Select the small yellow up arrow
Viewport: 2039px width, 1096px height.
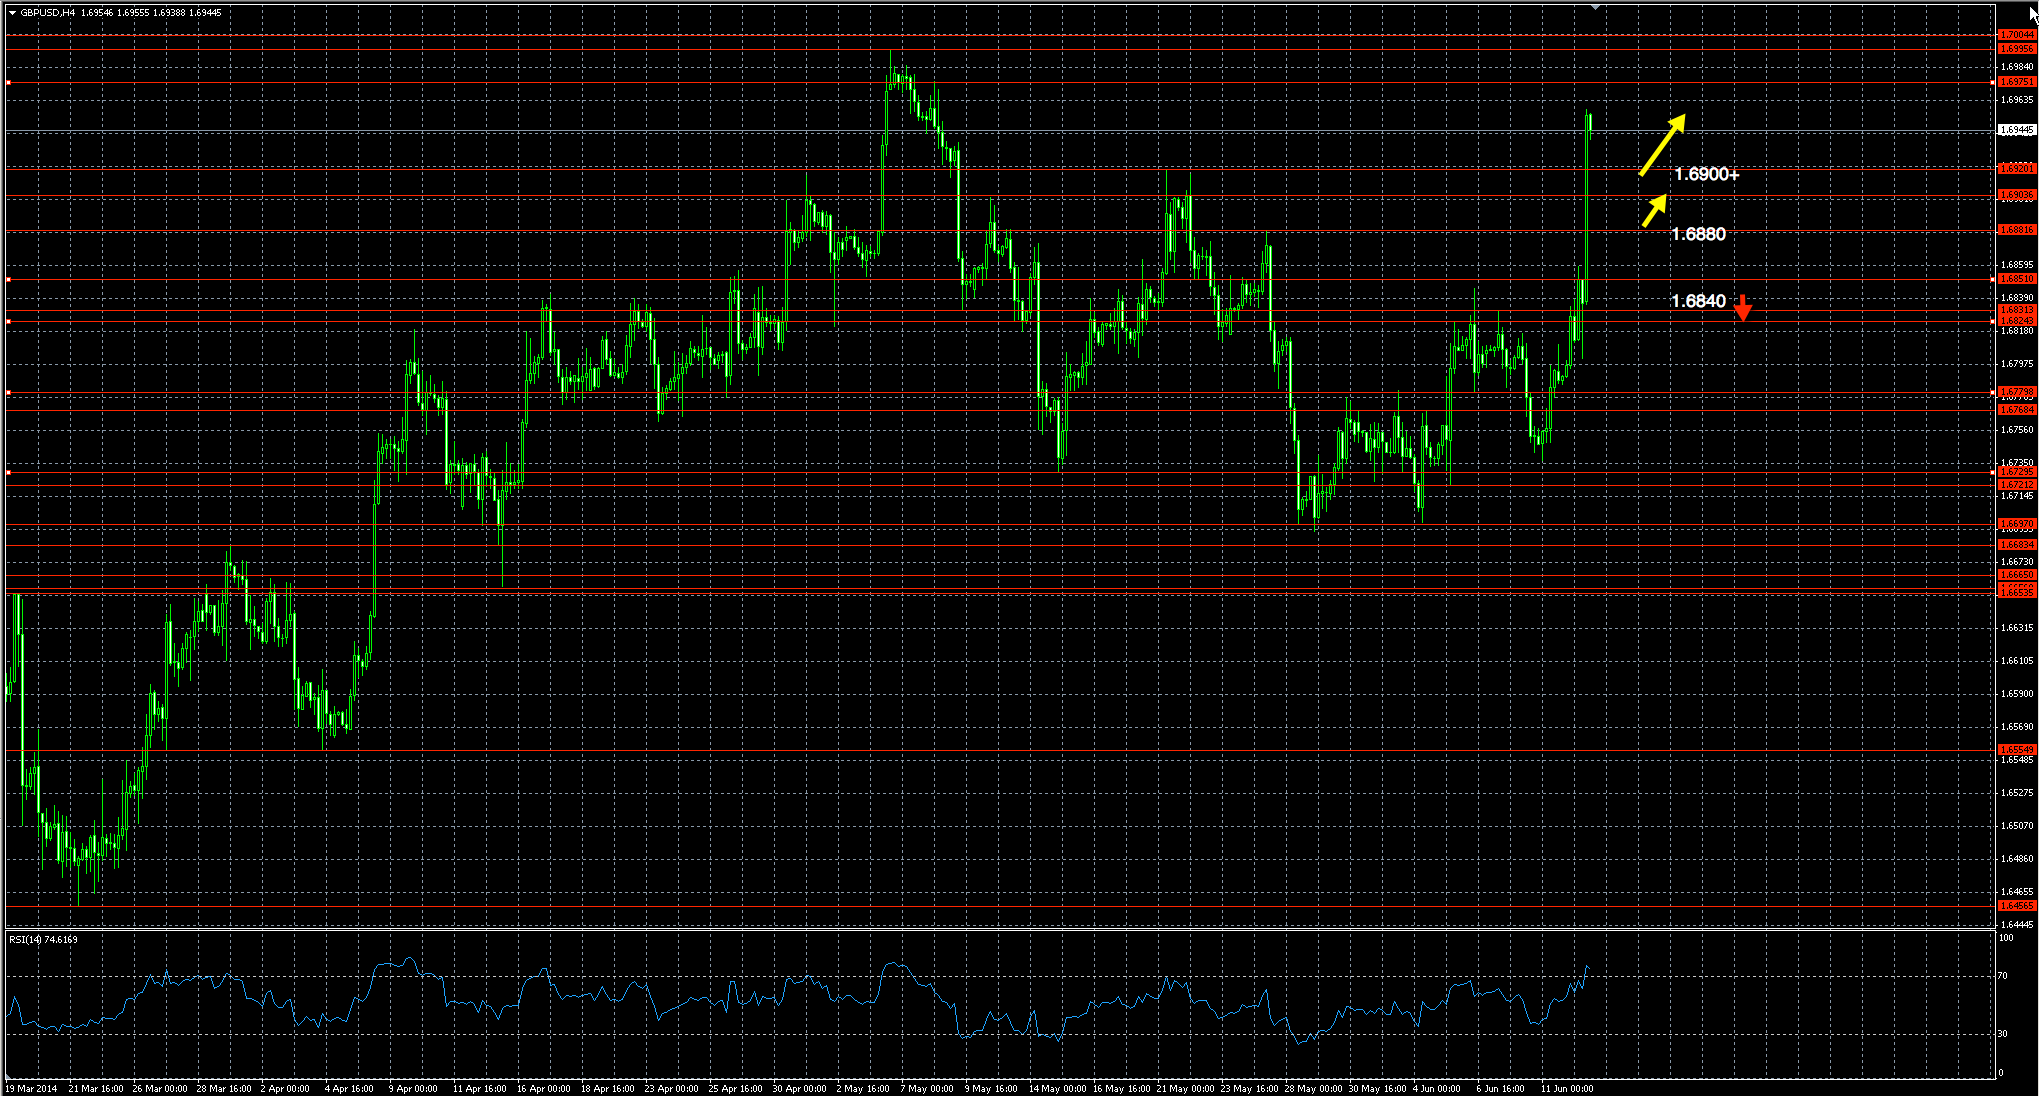coord(1654,210)
